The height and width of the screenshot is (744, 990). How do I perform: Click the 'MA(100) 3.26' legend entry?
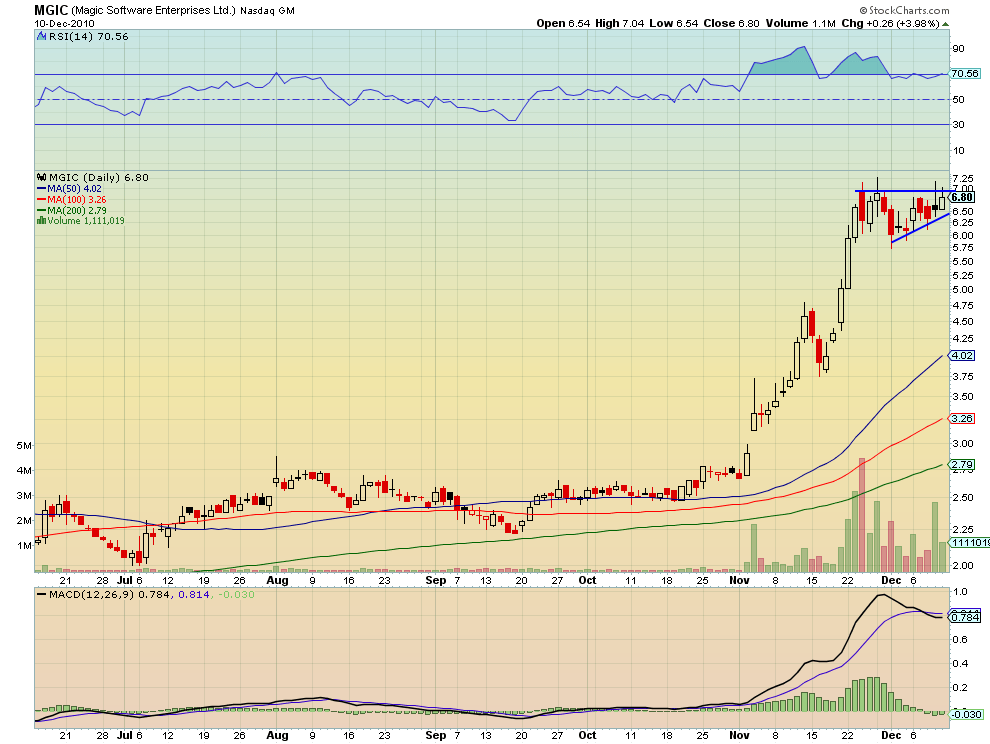point(77,200)
